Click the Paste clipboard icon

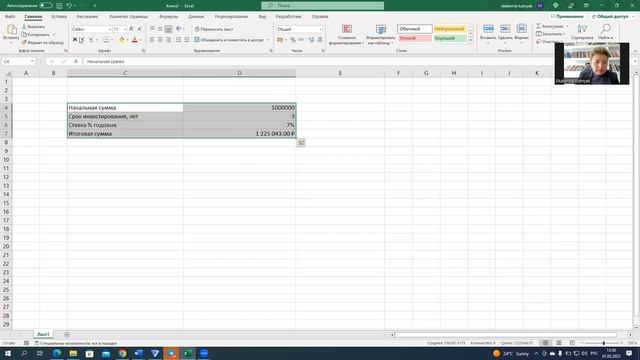[x=11, y=30]
